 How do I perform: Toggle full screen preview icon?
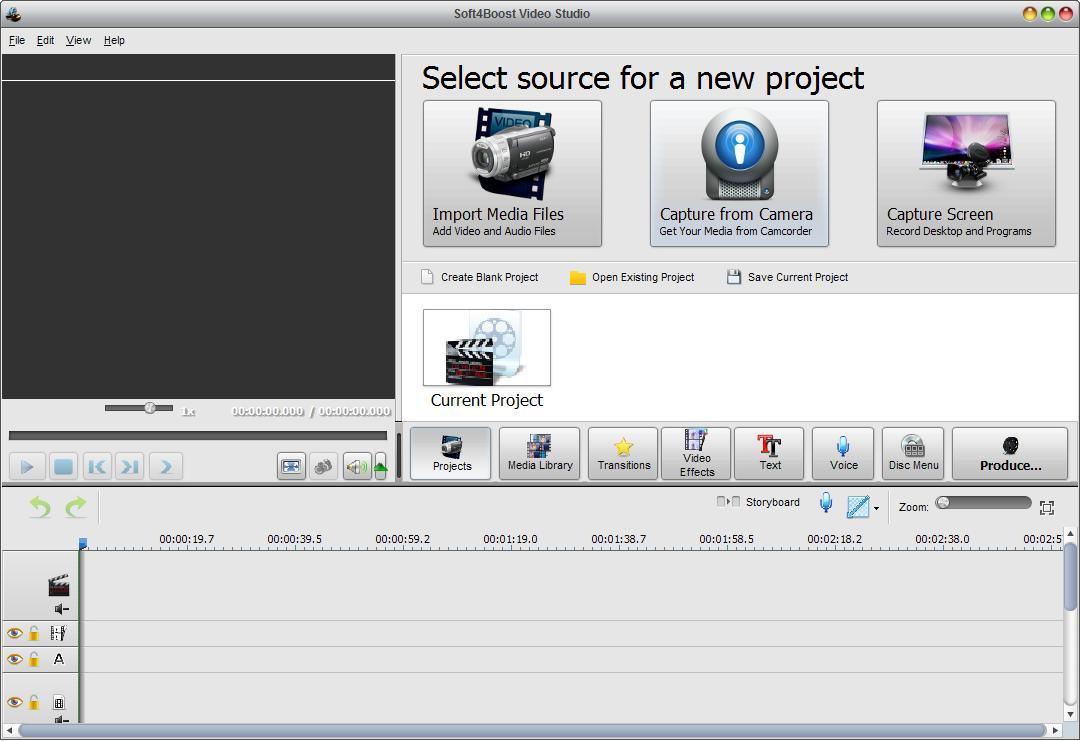click(x=292, y=467)
